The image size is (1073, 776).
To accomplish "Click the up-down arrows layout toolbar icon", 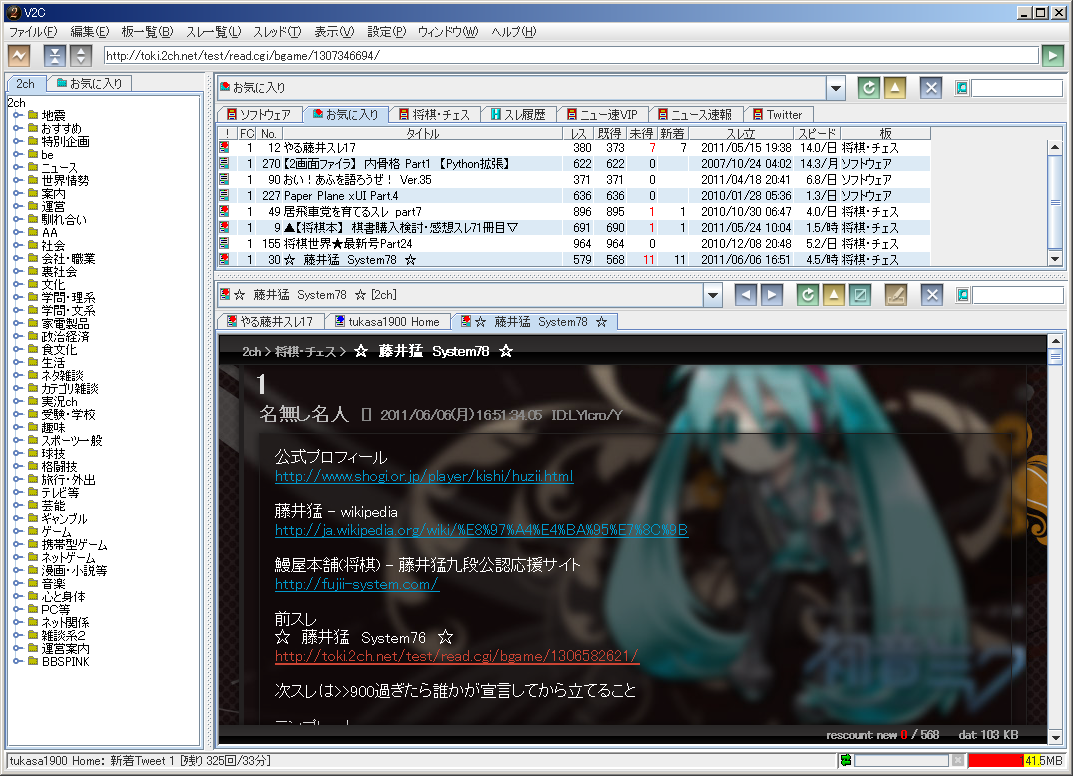I will point(81,55).
